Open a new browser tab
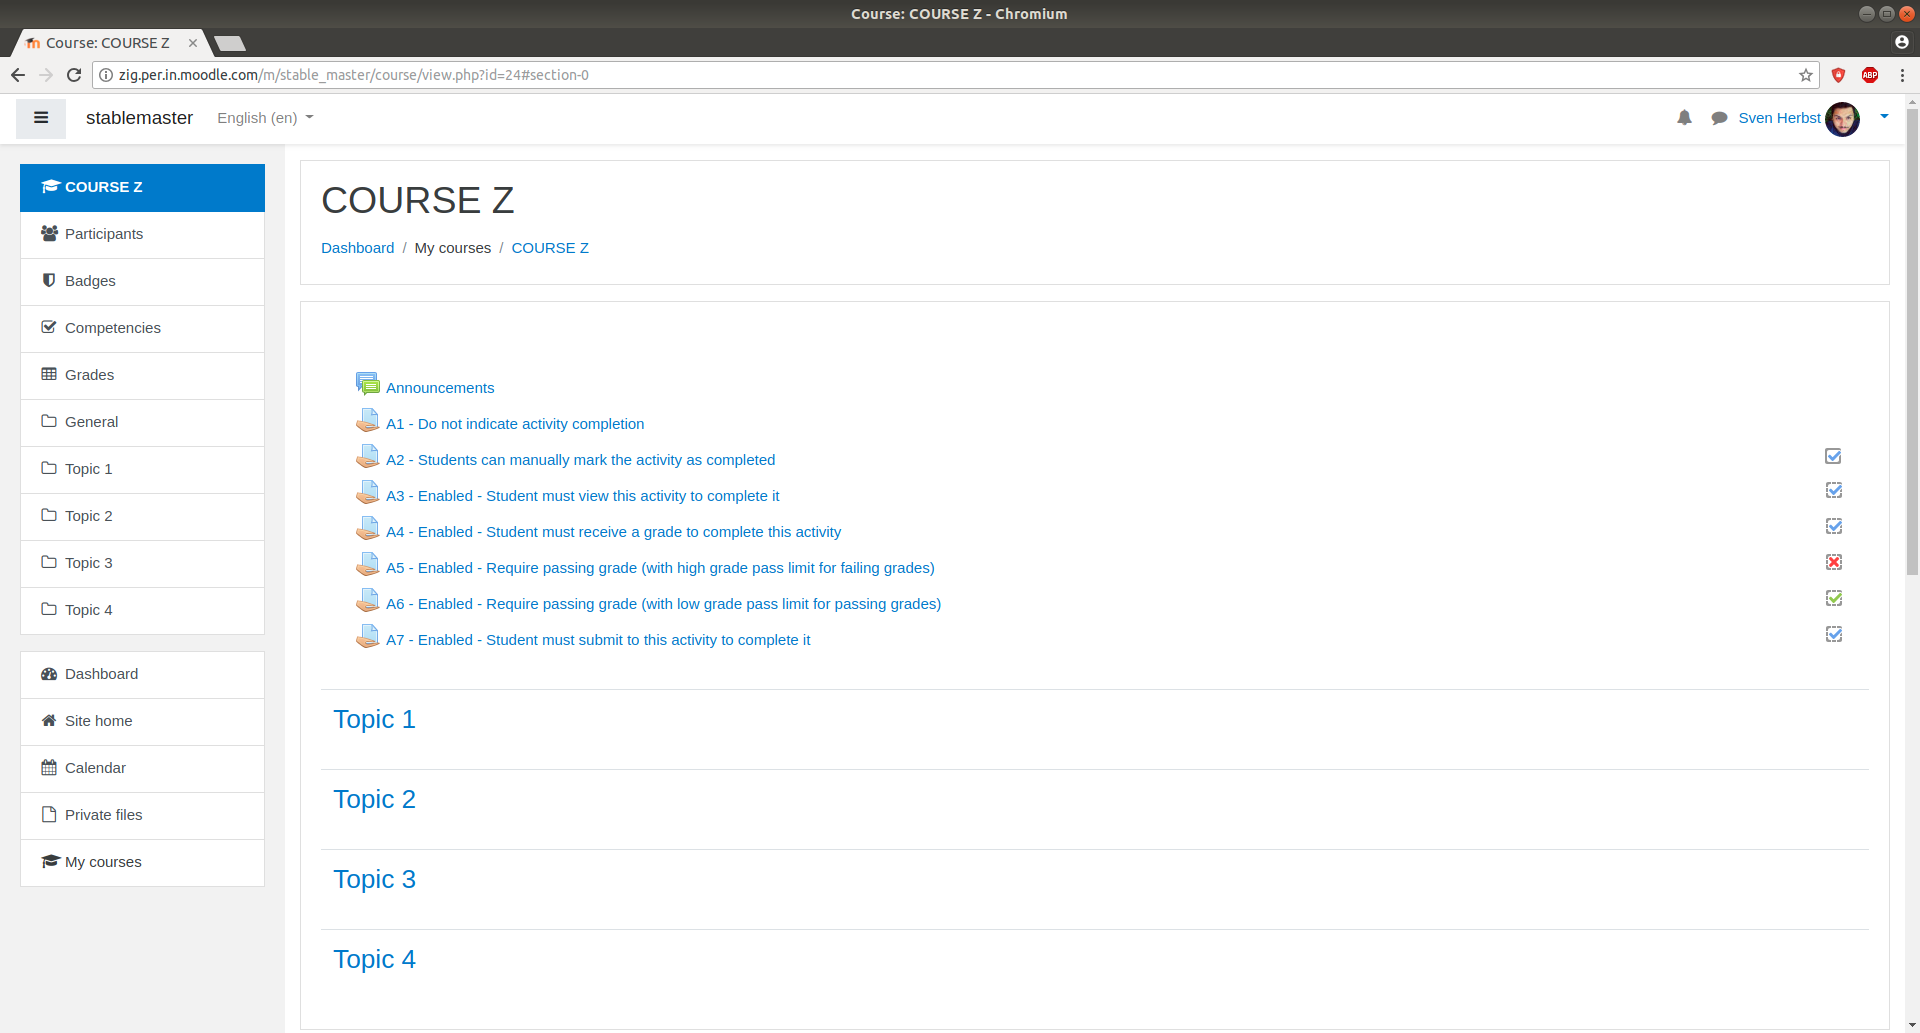This screenshot has width=1920, height=1033. pyautogui.click(x=230, y=43)
